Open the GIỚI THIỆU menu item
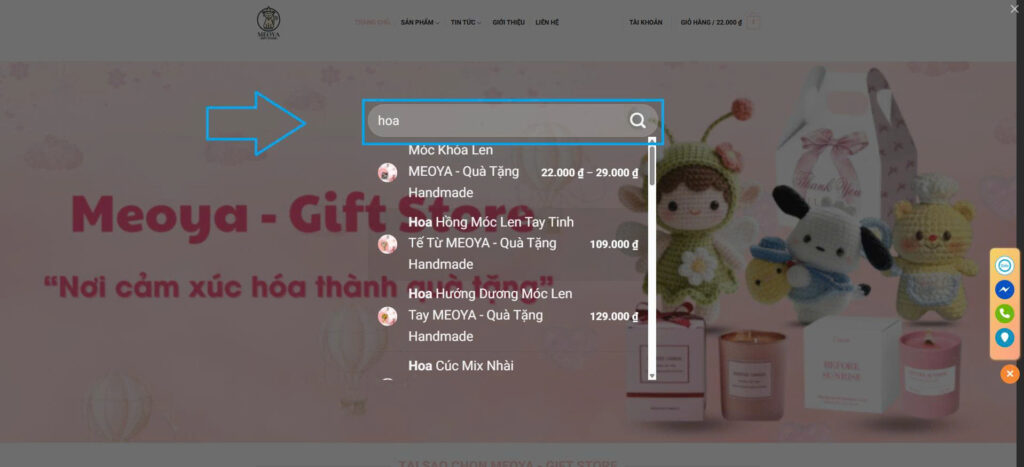1024x467 pixels. (509, 22)
